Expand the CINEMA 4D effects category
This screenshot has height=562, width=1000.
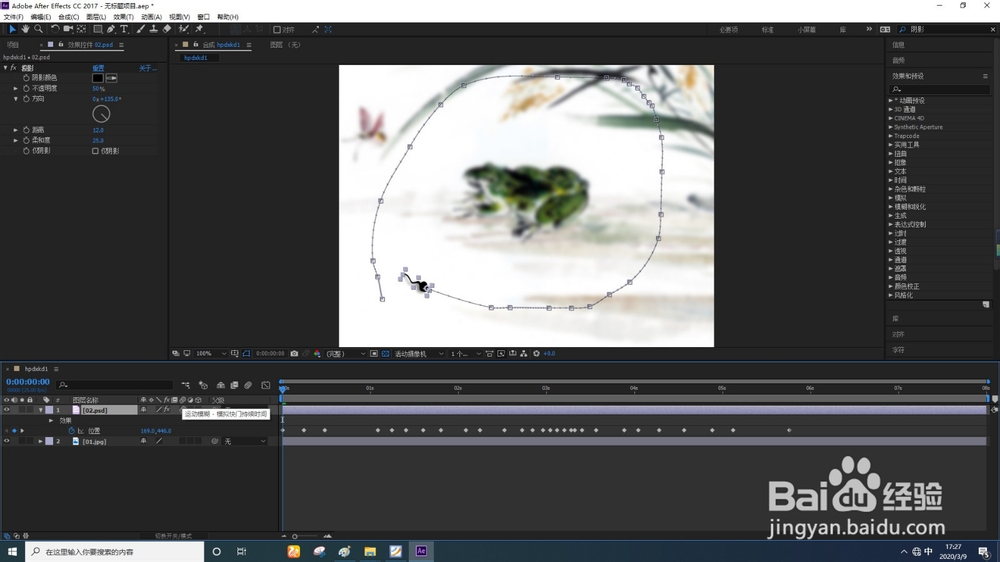tap(891, 118)
